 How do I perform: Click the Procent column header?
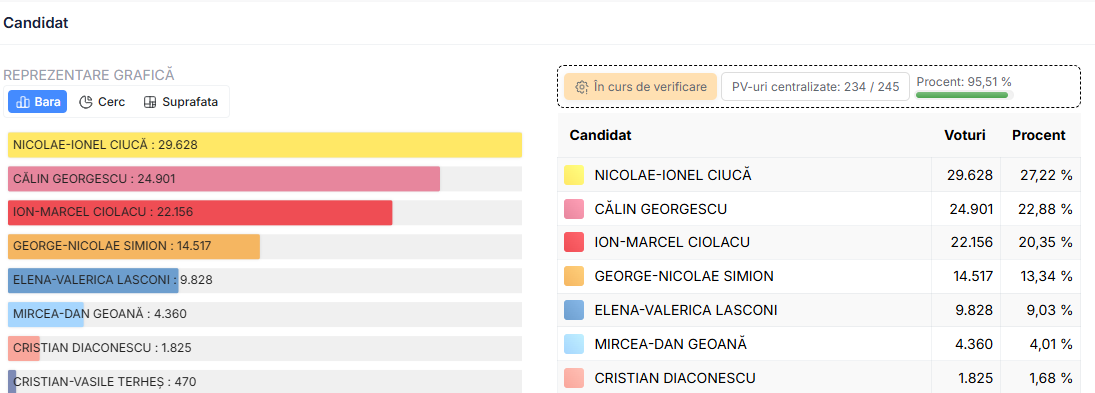coord(1038,135)
